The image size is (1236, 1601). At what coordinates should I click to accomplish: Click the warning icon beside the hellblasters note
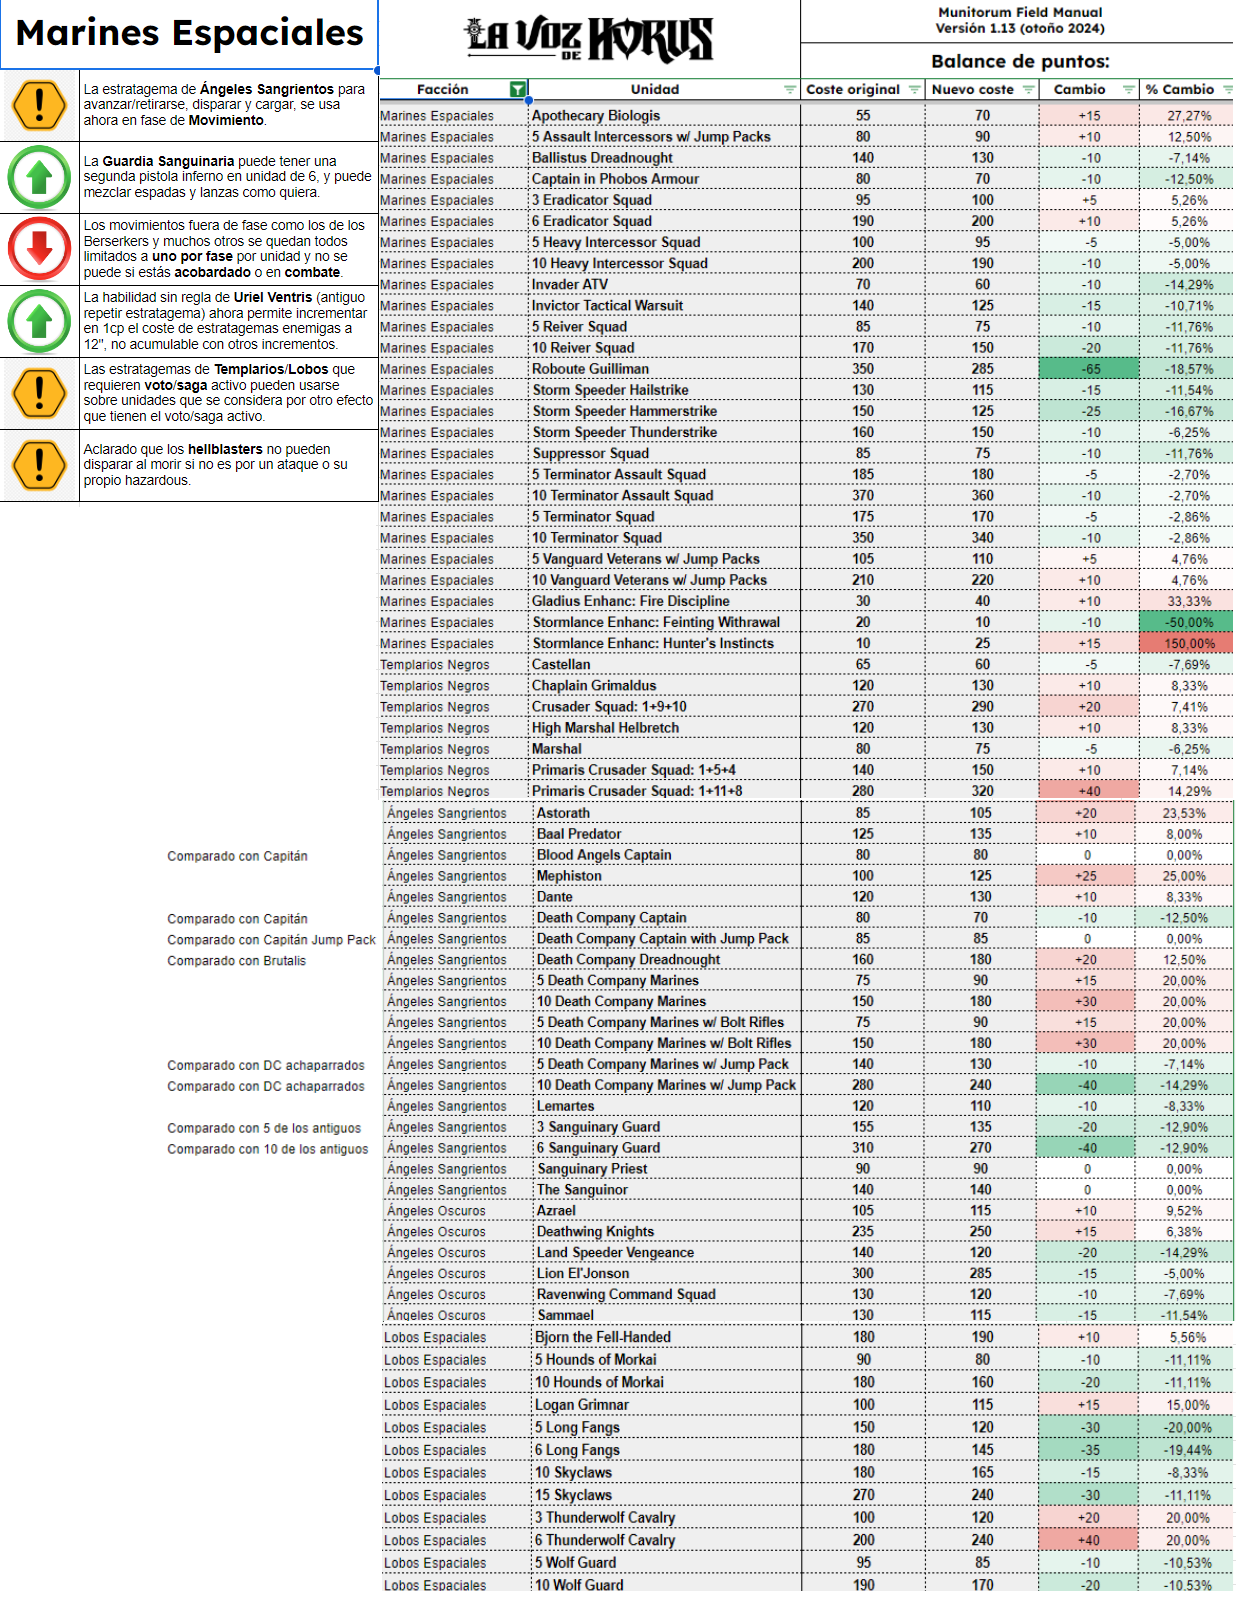click(39, 465)
